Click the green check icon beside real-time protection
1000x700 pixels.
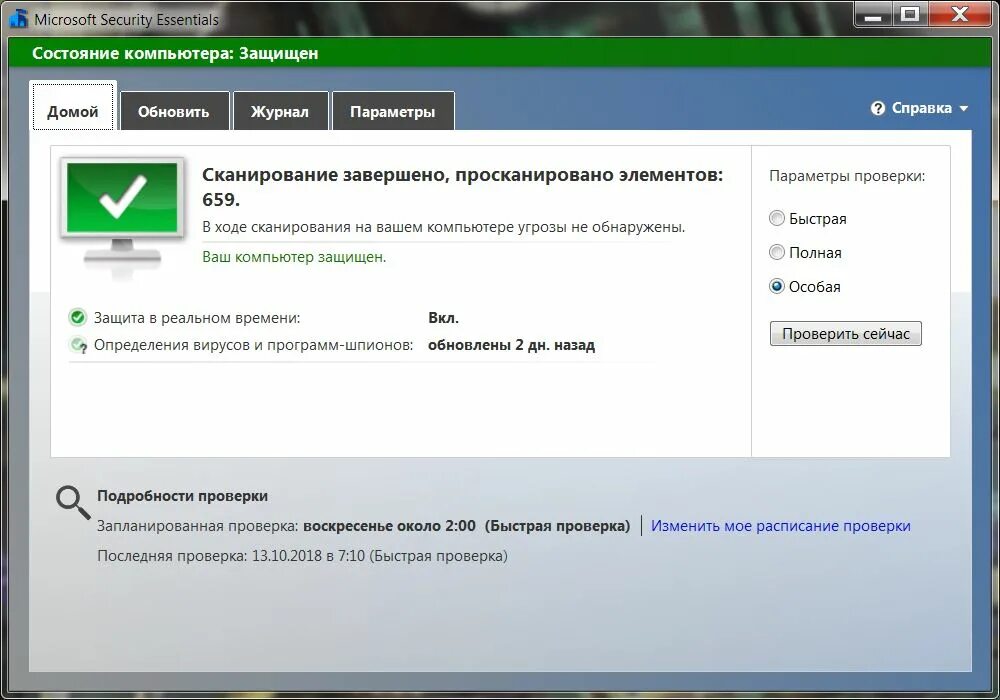[78, 317]
